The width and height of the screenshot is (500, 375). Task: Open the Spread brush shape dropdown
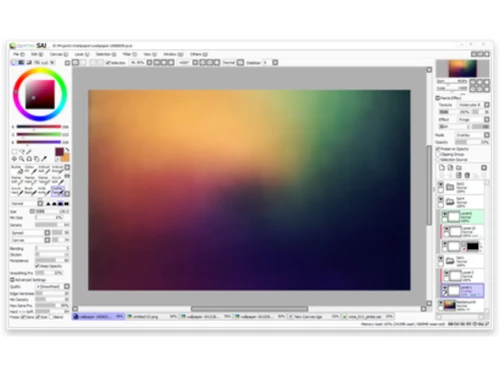[30, 233]
